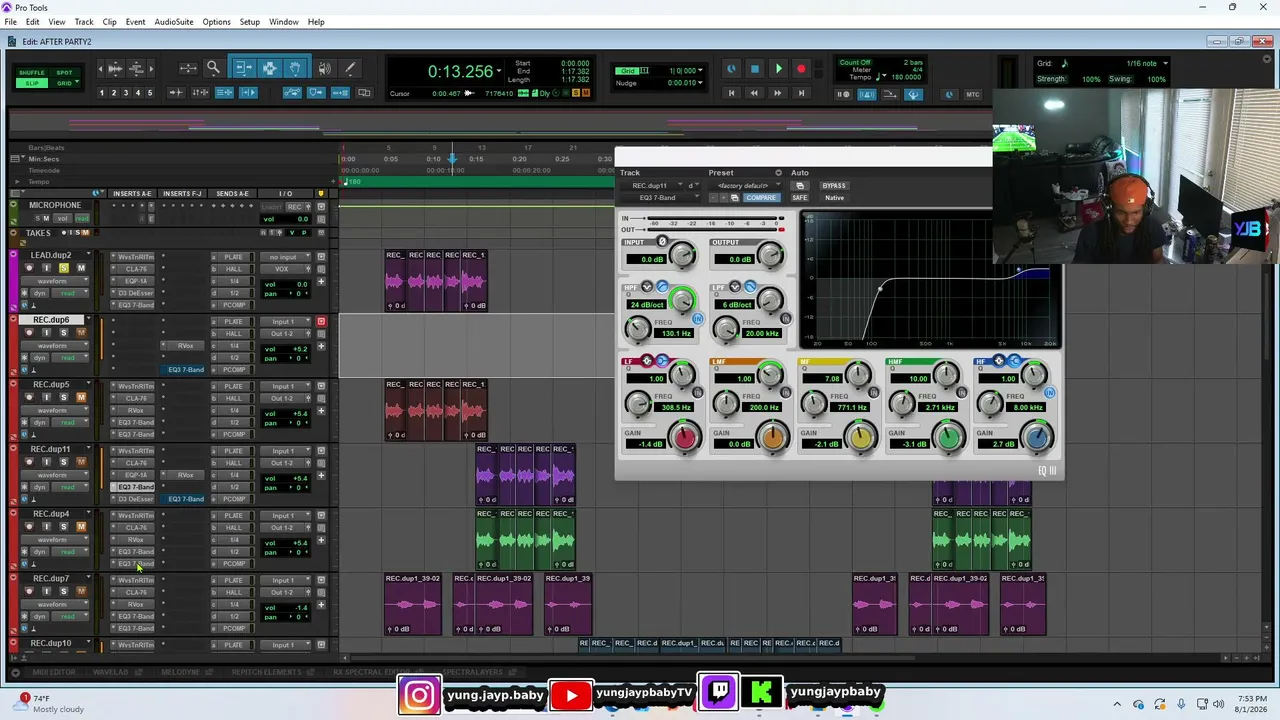Return to session start
1280x720 pixels.
click(x=731, y=93)
